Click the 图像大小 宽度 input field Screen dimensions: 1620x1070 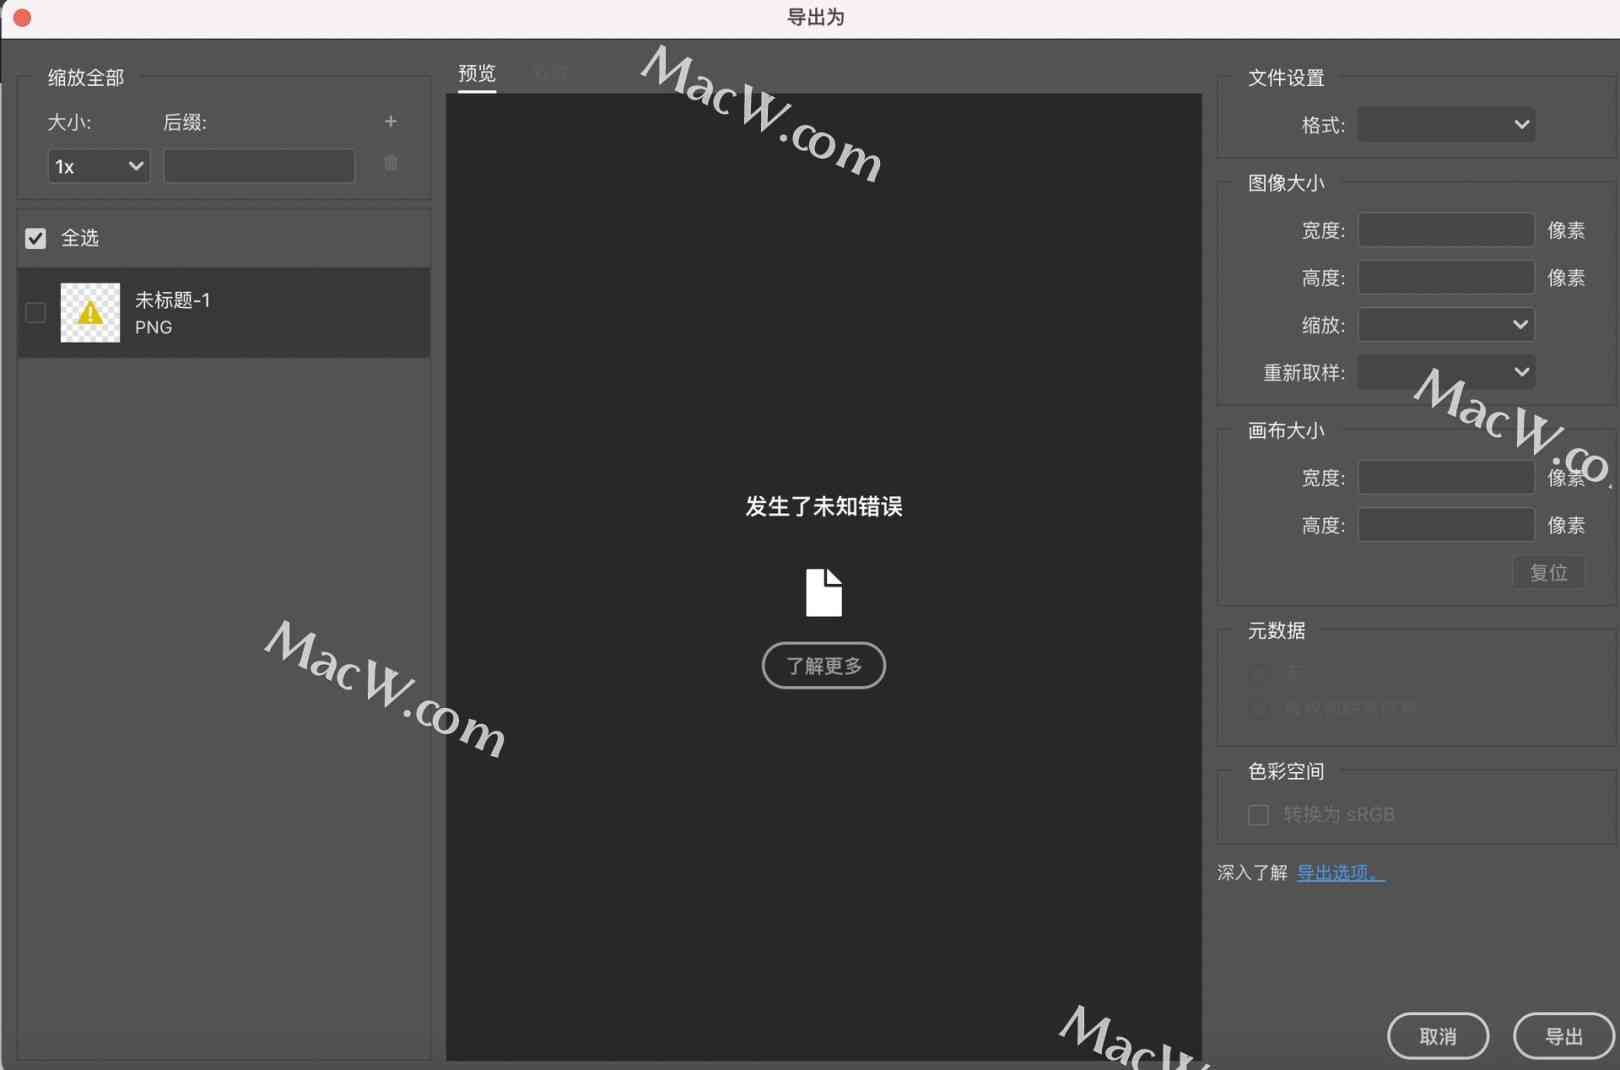tap(1445, 230)
